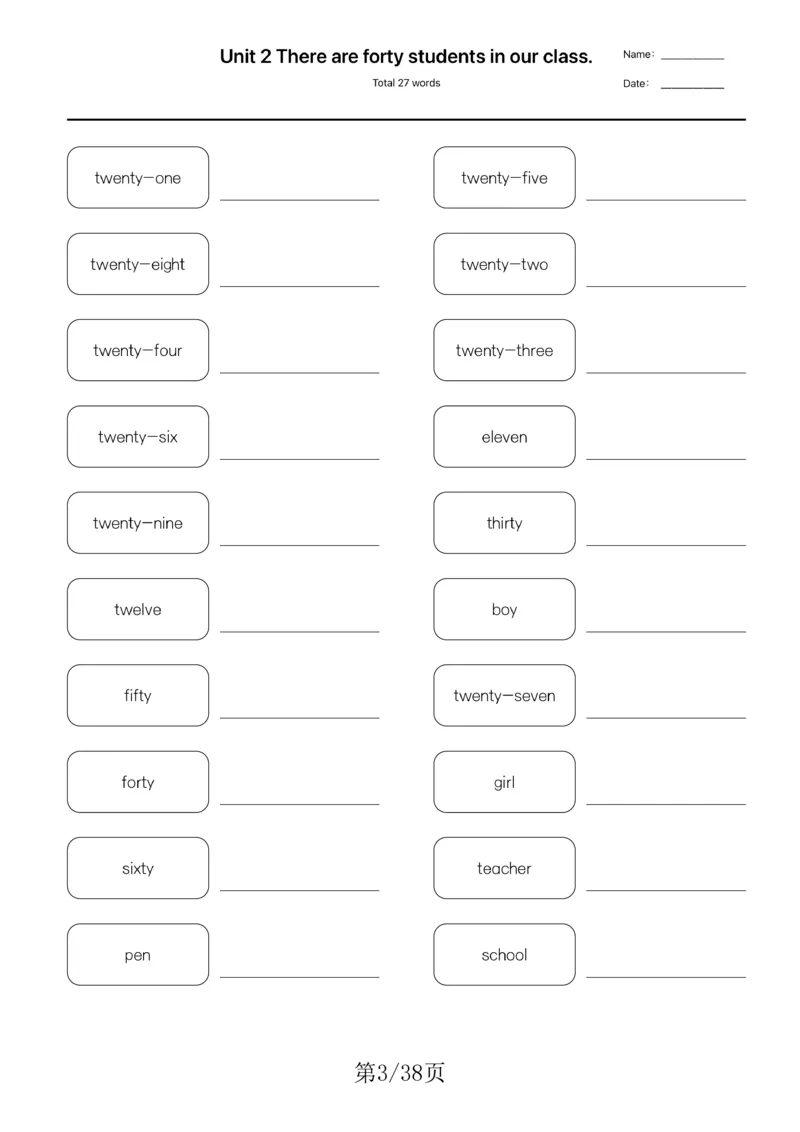Click the twelve word box

coord(138,609)
